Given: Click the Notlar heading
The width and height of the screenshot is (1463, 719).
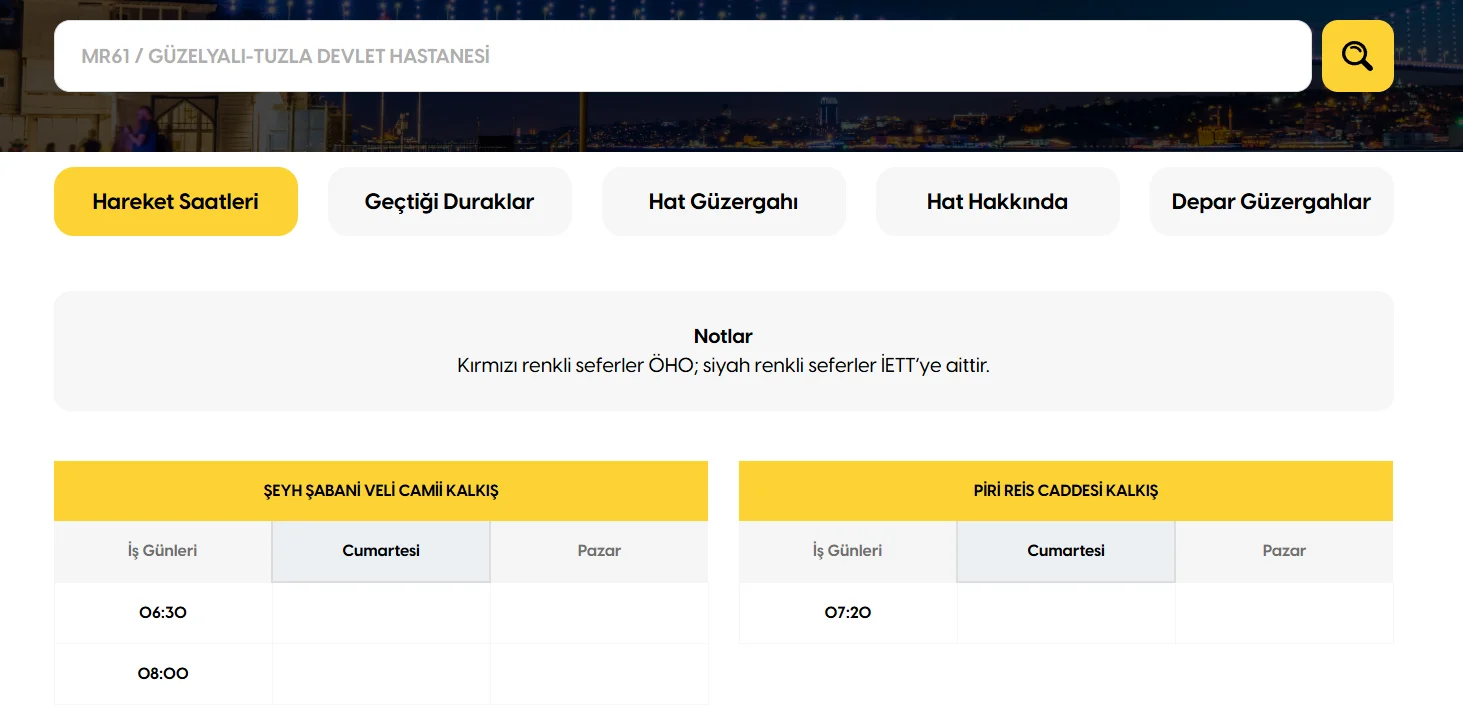Looking at the screenshot, I should 723,336.
